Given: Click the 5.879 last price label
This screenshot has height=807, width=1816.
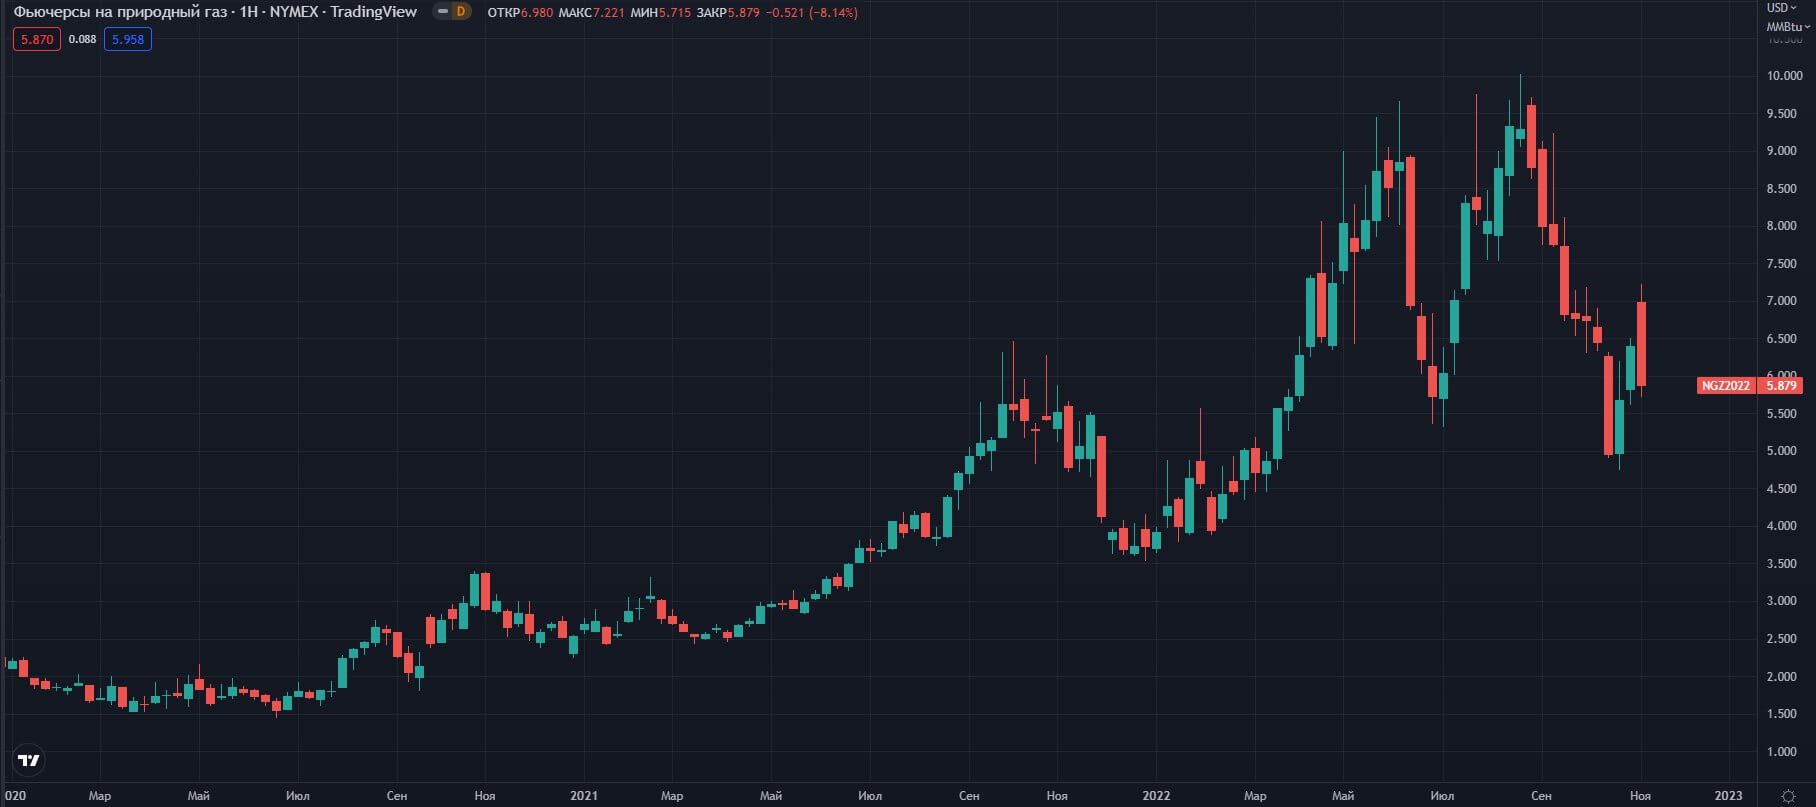Looking at the screenshot, I should tap(1781, 385).
